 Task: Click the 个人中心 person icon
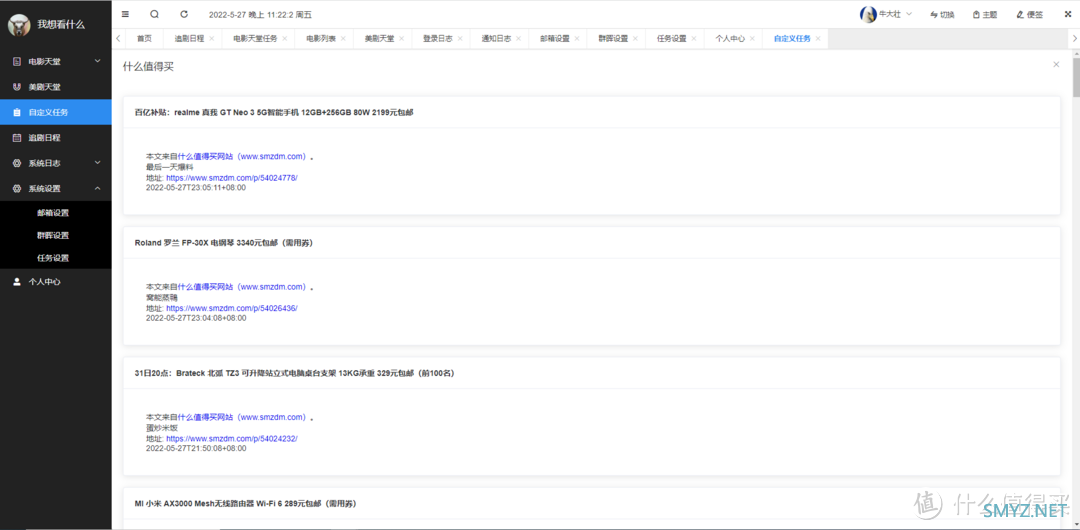pos(17,281)
